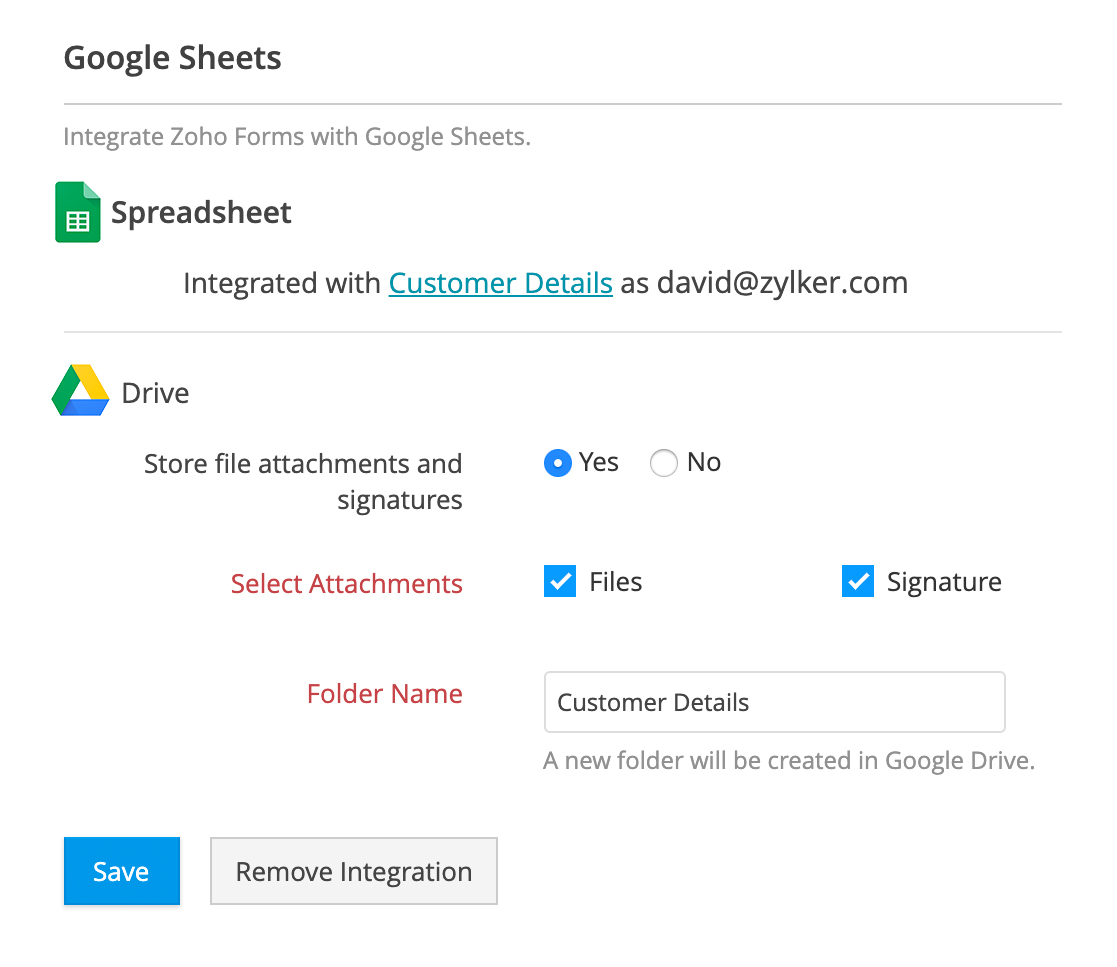Click the Spreadsheet section title
The image size is (1117, 967).
coord(201,212)
